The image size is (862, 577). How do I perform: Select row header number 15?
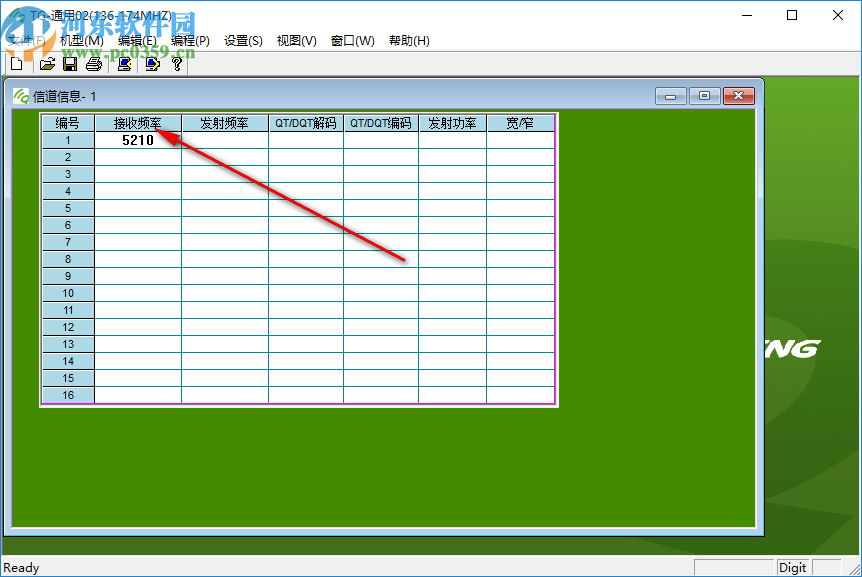(68, 379)
